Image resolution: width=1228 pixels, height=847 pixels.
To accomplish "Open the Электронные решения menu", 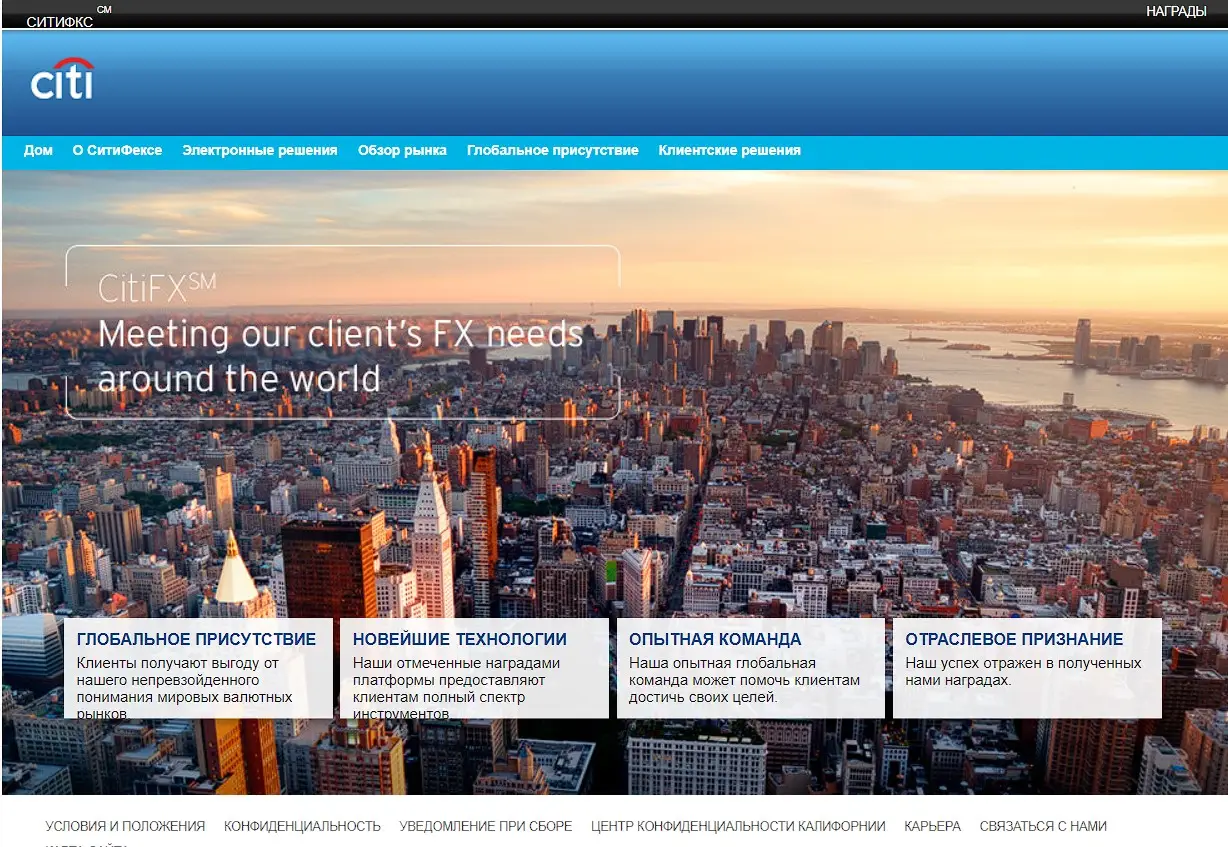I will pyautogui.click(x=260, y=151).
